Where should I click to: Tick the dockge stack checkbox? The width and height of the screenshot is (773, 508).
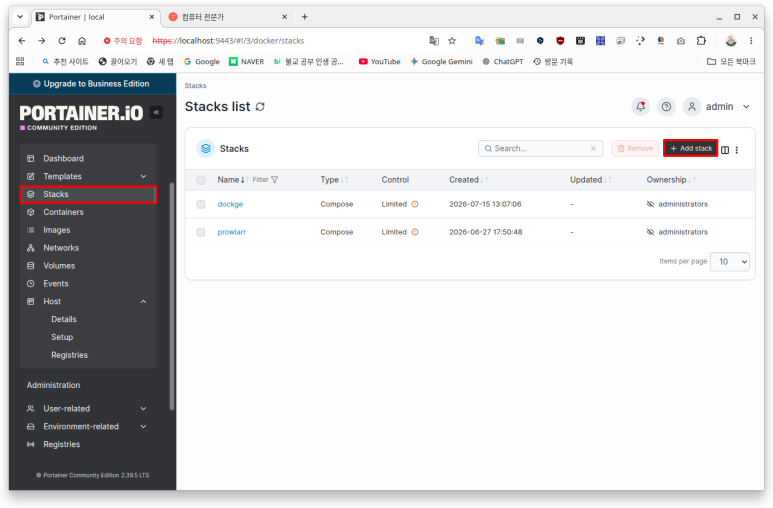(x=201, y=204)
